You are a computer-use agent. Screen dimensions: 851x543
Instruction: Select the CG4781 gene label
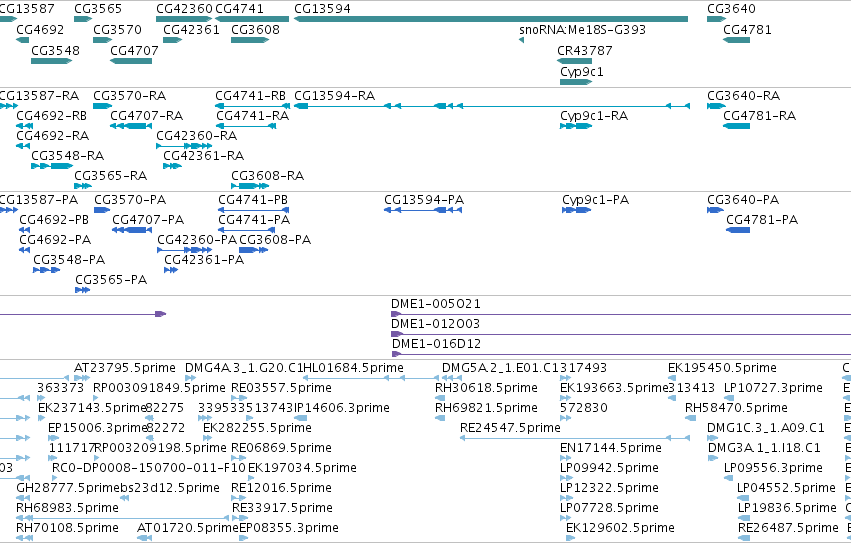tap(747, 29)
